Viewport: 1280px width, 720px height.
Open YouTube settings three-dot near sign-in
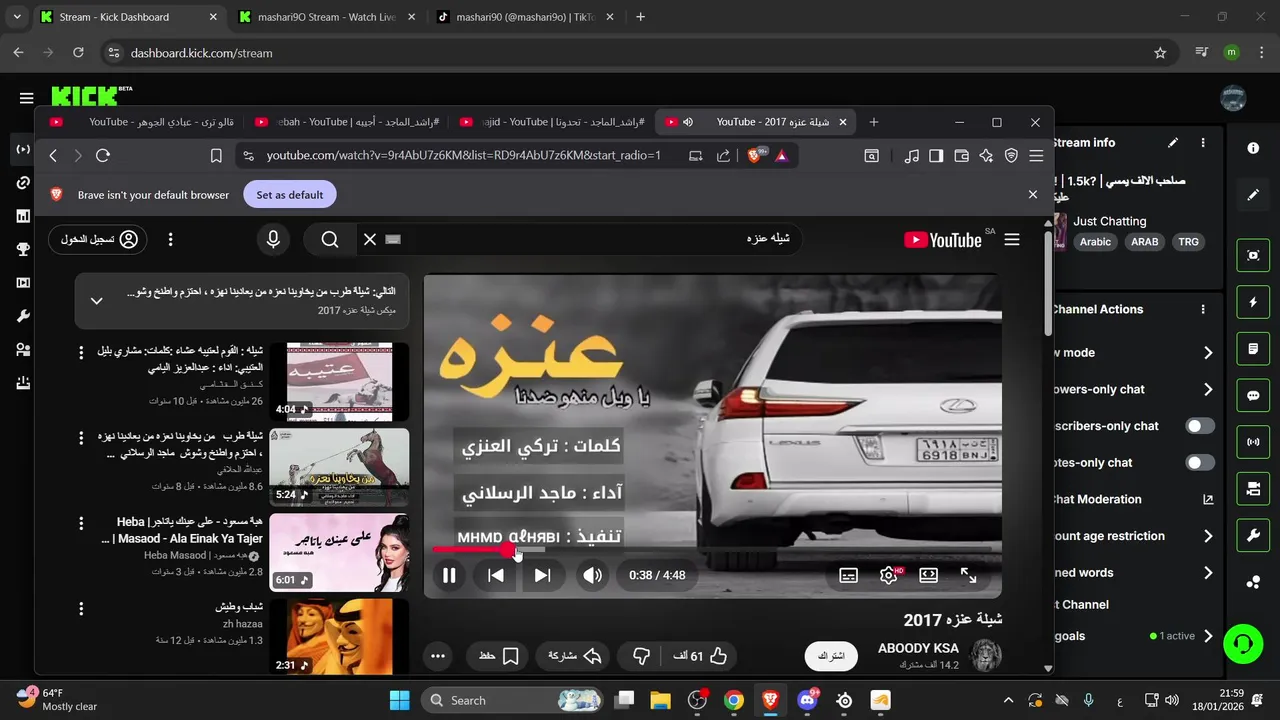click(170, 240)
